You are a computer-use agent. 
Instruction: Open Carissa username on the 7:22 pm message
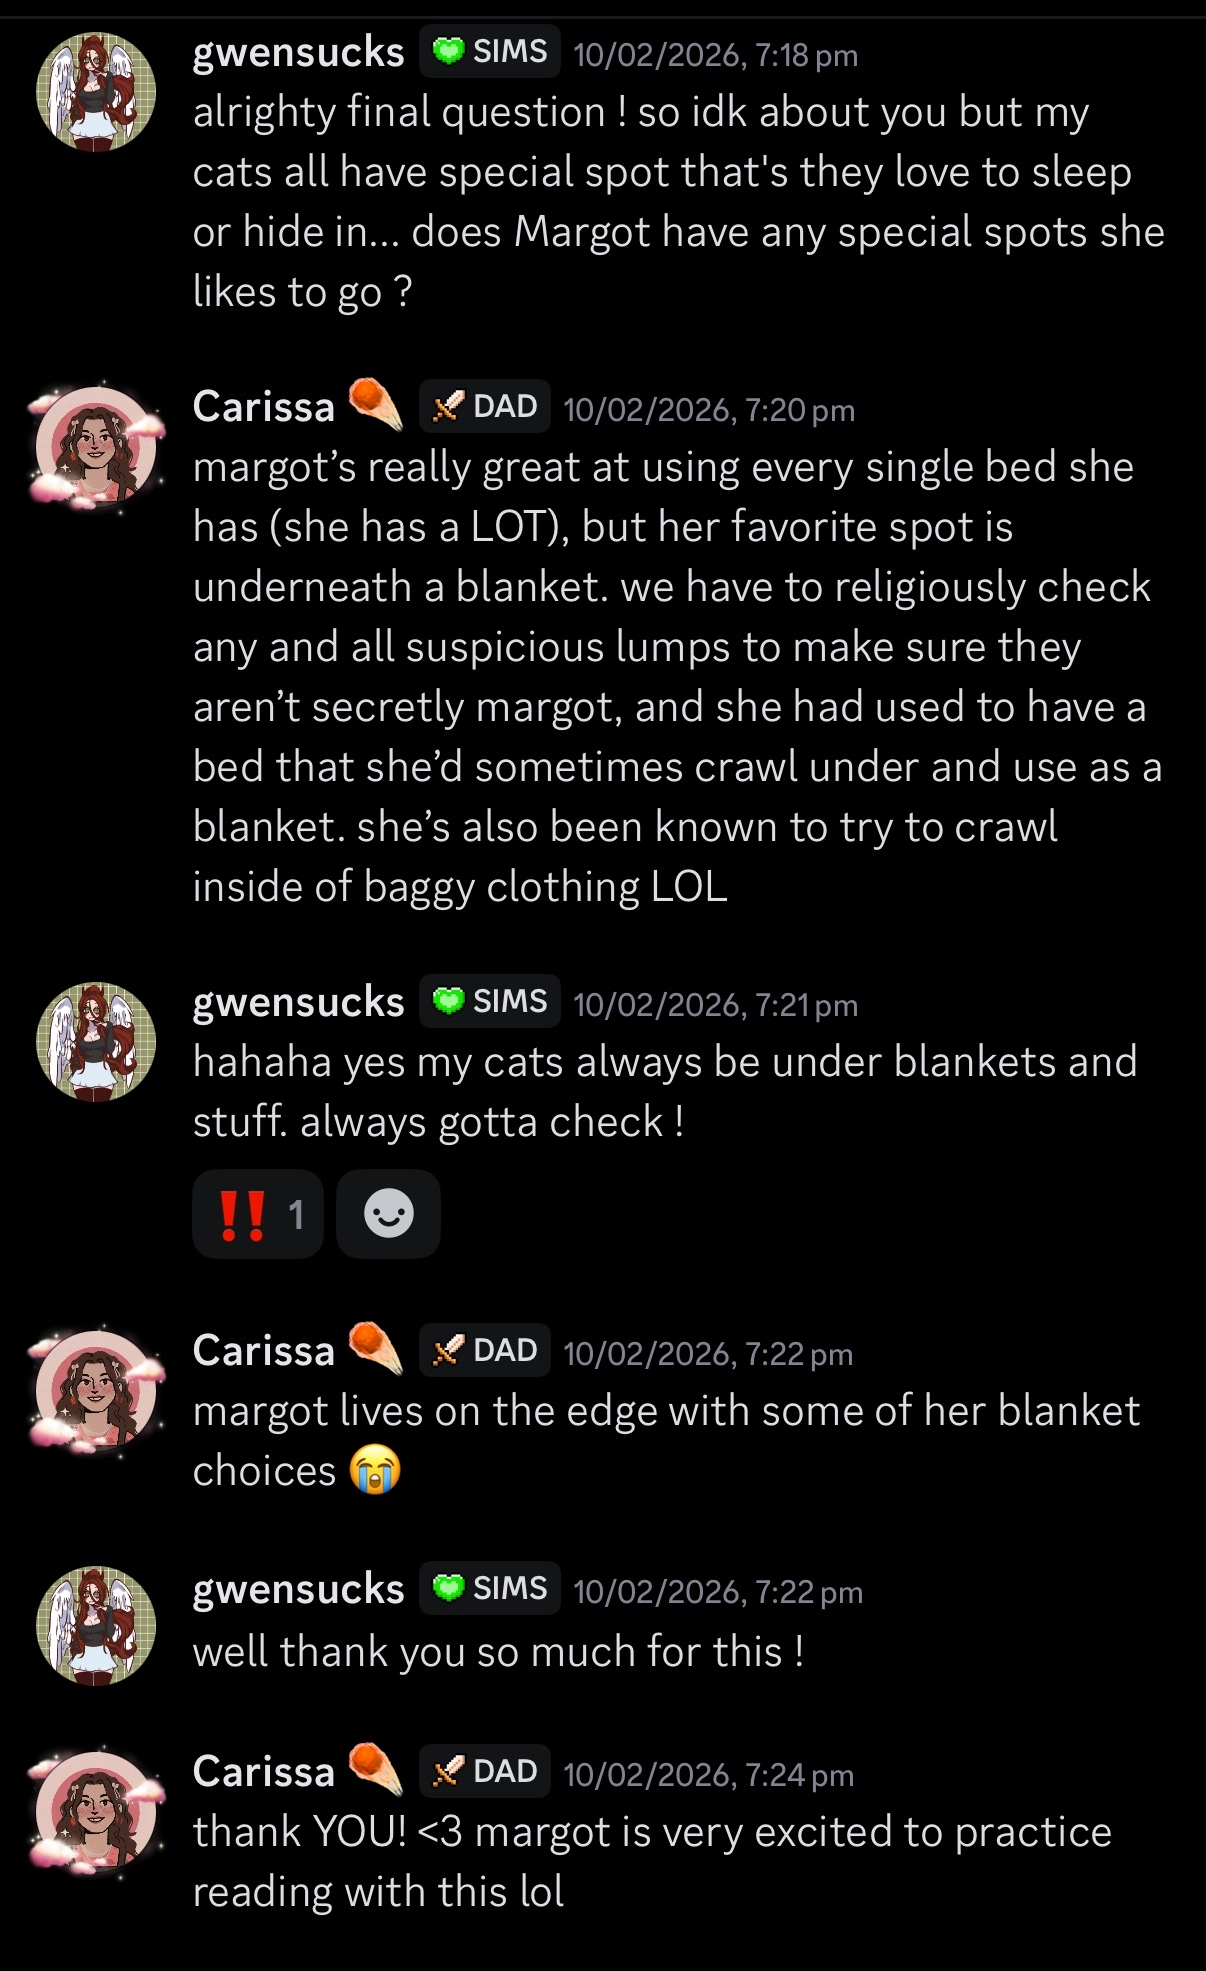263,1351
